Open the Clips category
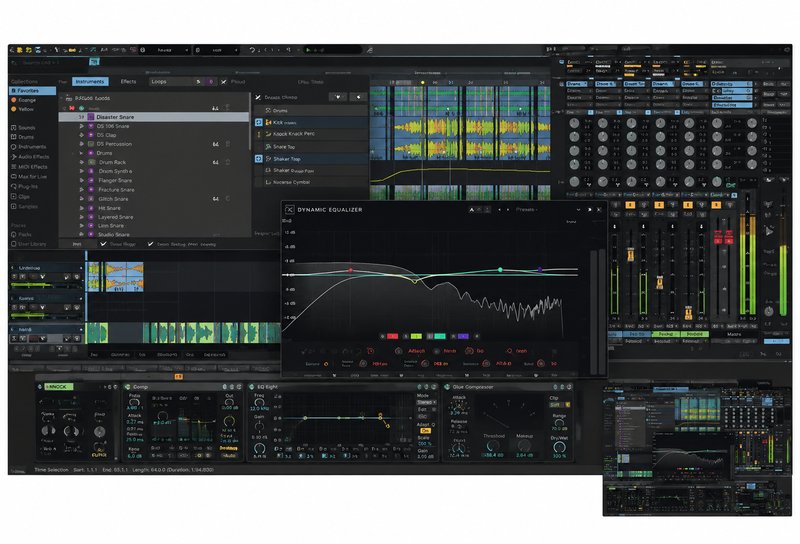Screen dimensions: 800x544 click(x=20, y=196)
